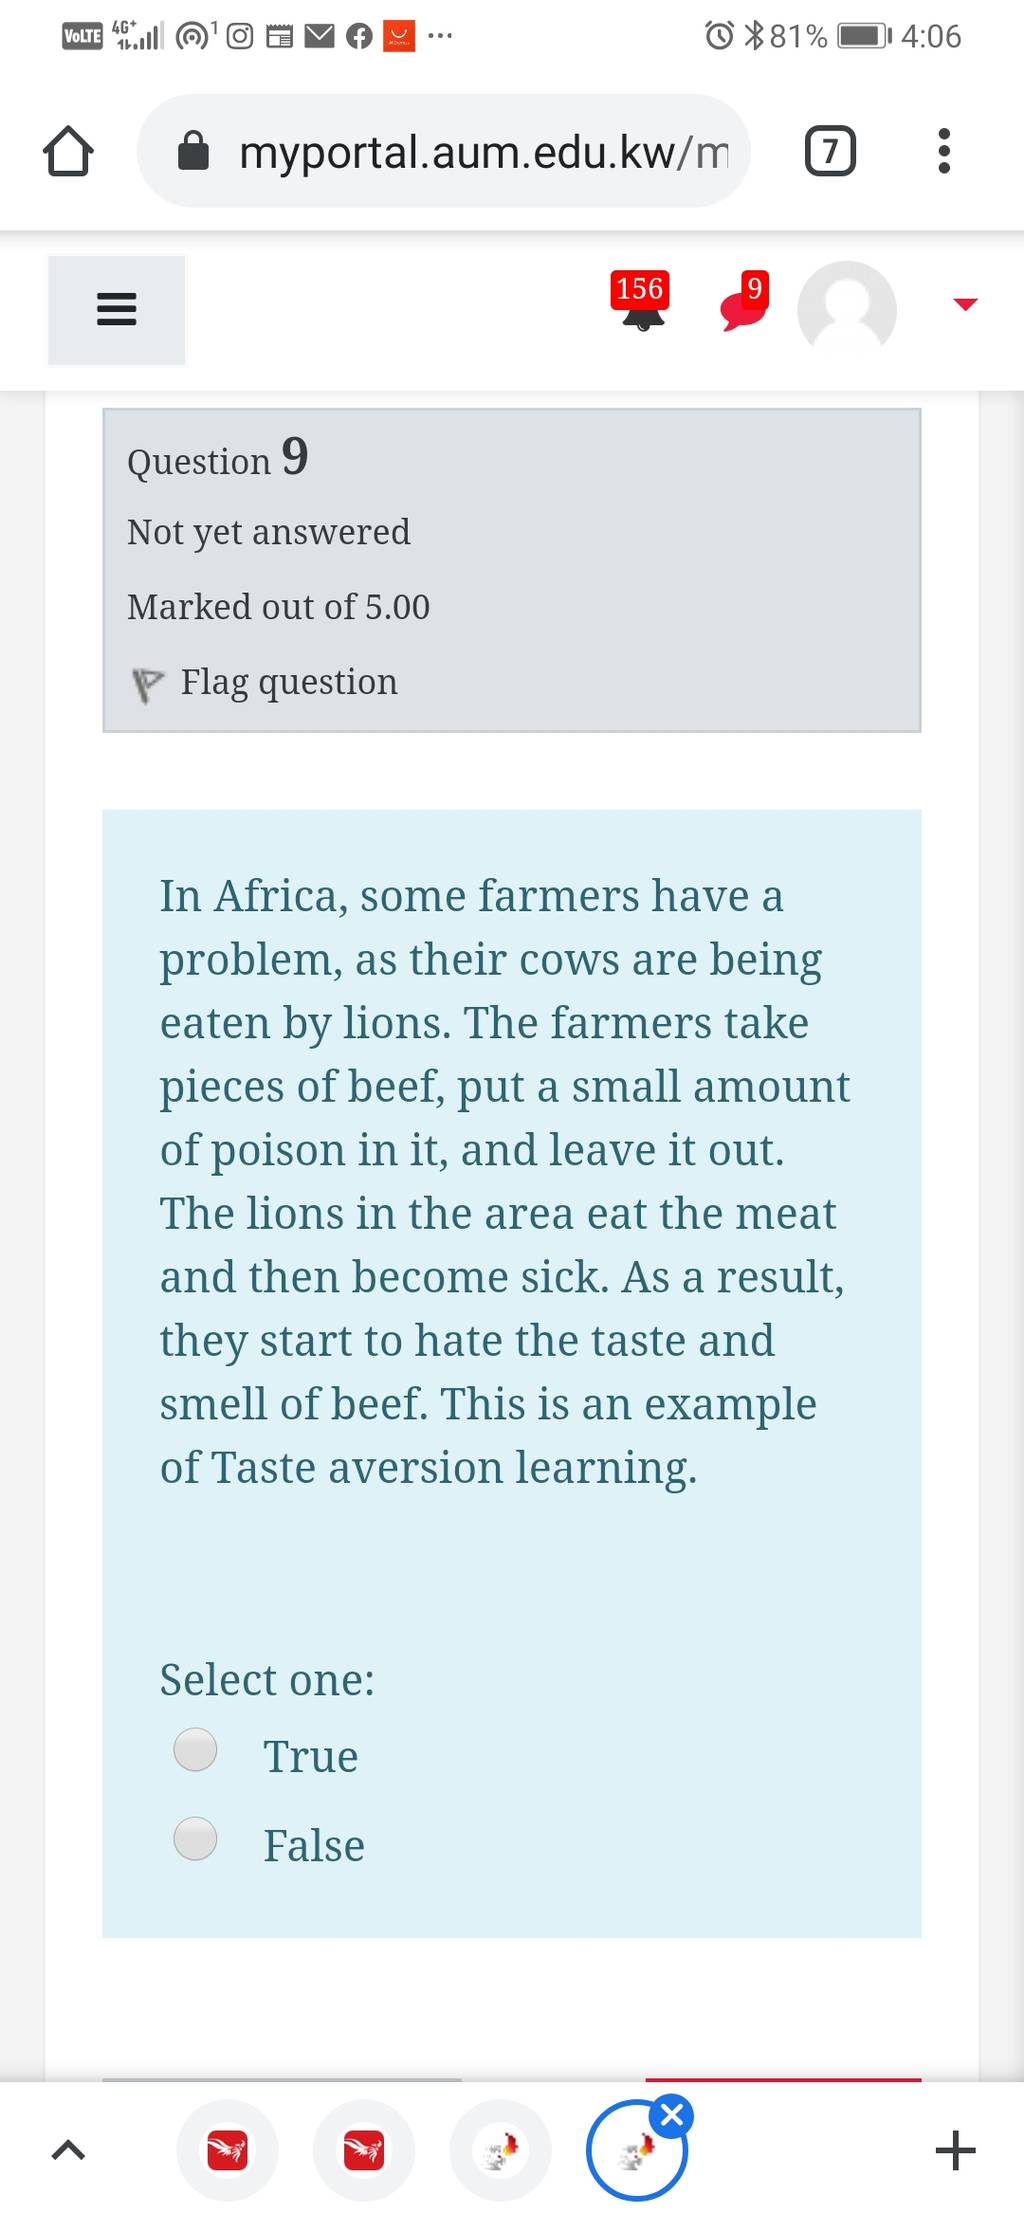Switch to first red bird tab

[x=227, y=2150]
